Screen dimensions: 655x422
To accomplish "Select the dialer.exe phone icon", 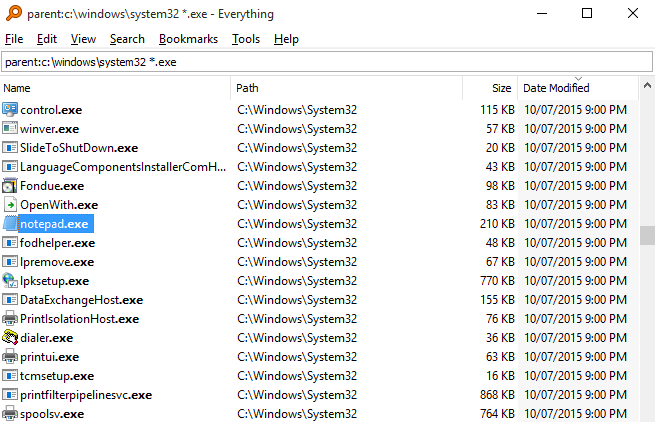I will tap(10, 338).
